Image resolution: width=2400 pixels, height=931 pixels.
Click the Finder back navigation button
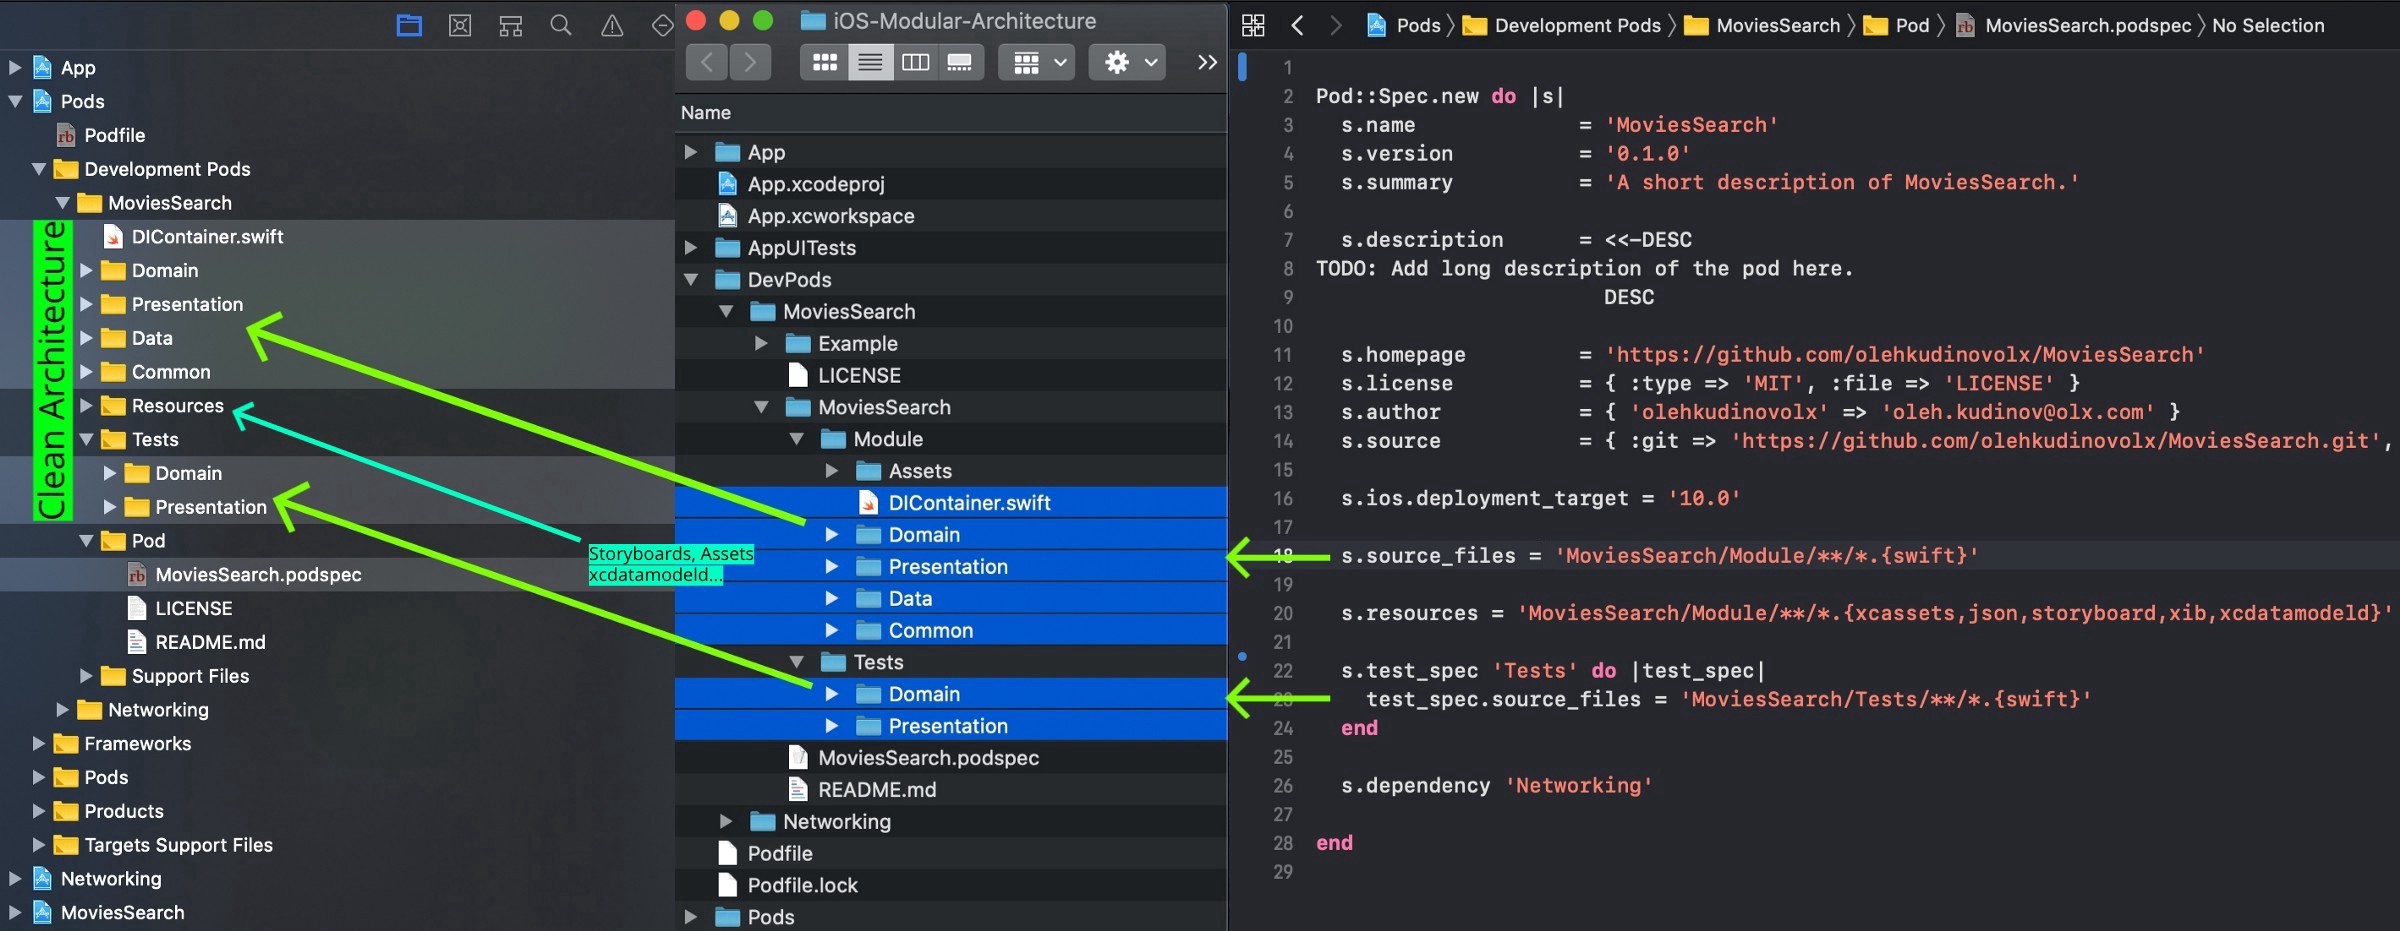click(x=707, y=62)
